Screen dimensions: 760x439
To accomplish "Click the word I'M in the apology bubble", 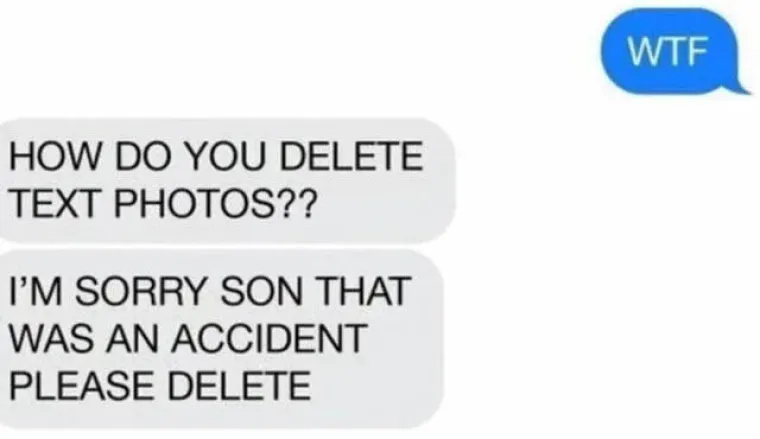I will 35,290.
